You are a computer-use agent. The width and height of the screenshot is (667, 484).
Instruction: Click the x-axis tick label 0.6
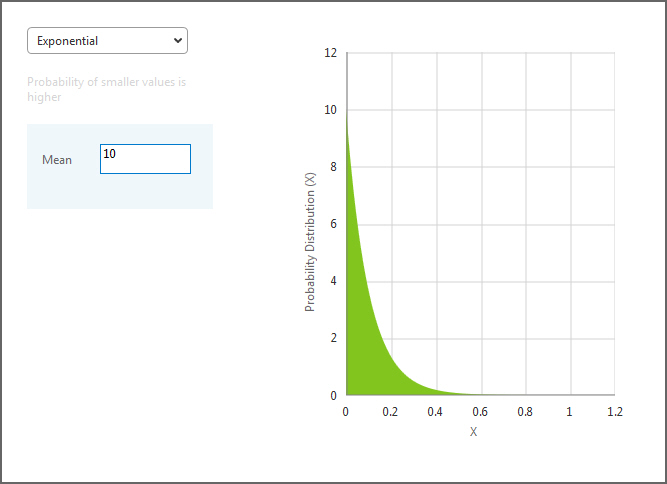tap(480, 412)
